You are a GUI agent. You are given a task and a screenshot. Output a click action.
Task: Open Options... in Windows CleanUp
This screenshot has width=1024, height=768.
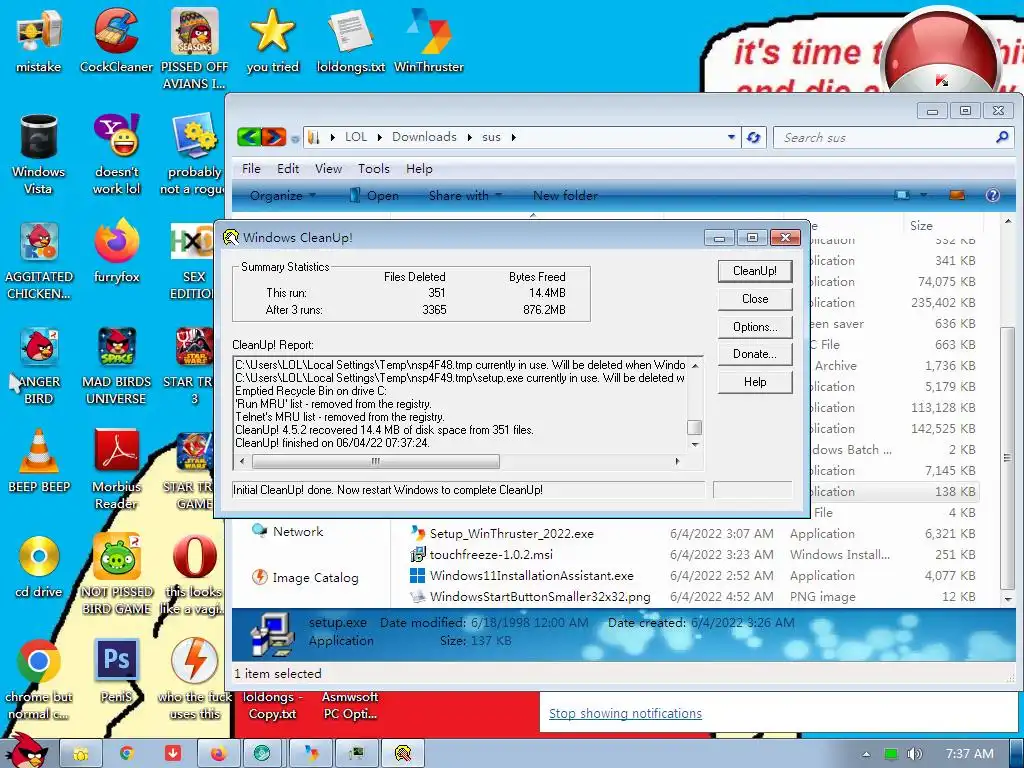point(755,327)
